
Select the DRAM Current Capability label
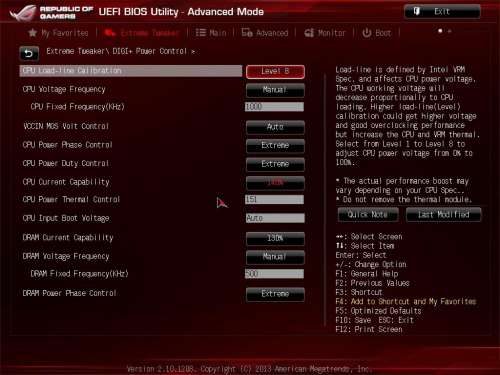pyautogui.click(x=68, y=238)
